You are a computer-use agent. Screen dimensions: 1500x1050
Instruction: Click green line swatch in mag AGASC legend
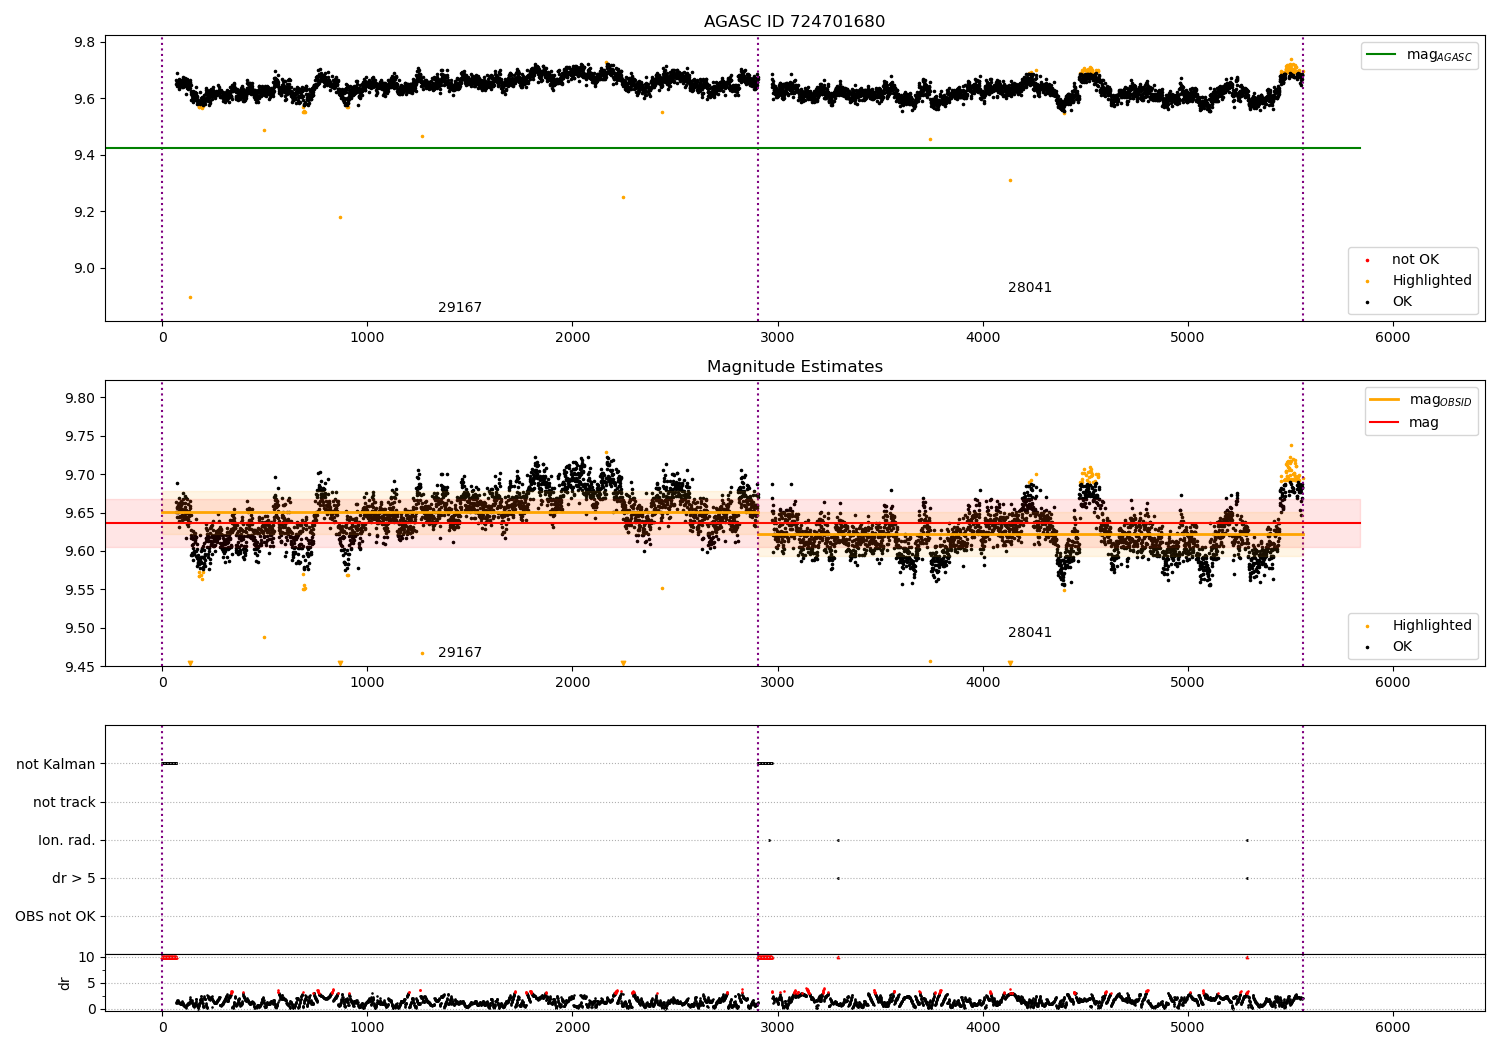coord(1382,55)
